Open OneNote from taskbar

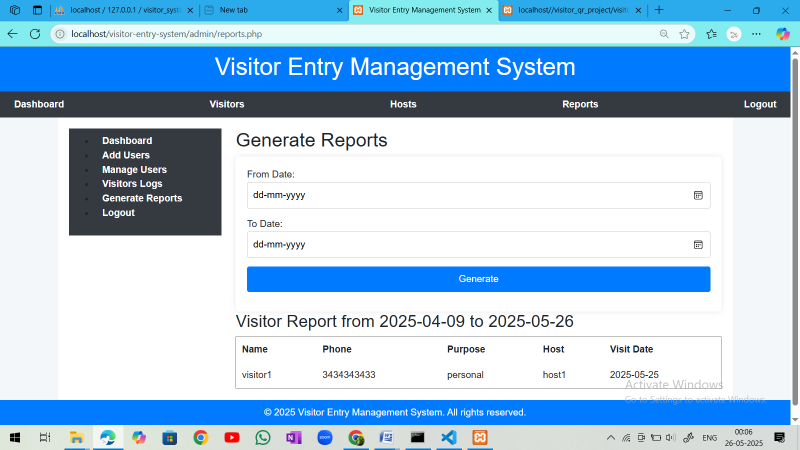tap(294, 438)
